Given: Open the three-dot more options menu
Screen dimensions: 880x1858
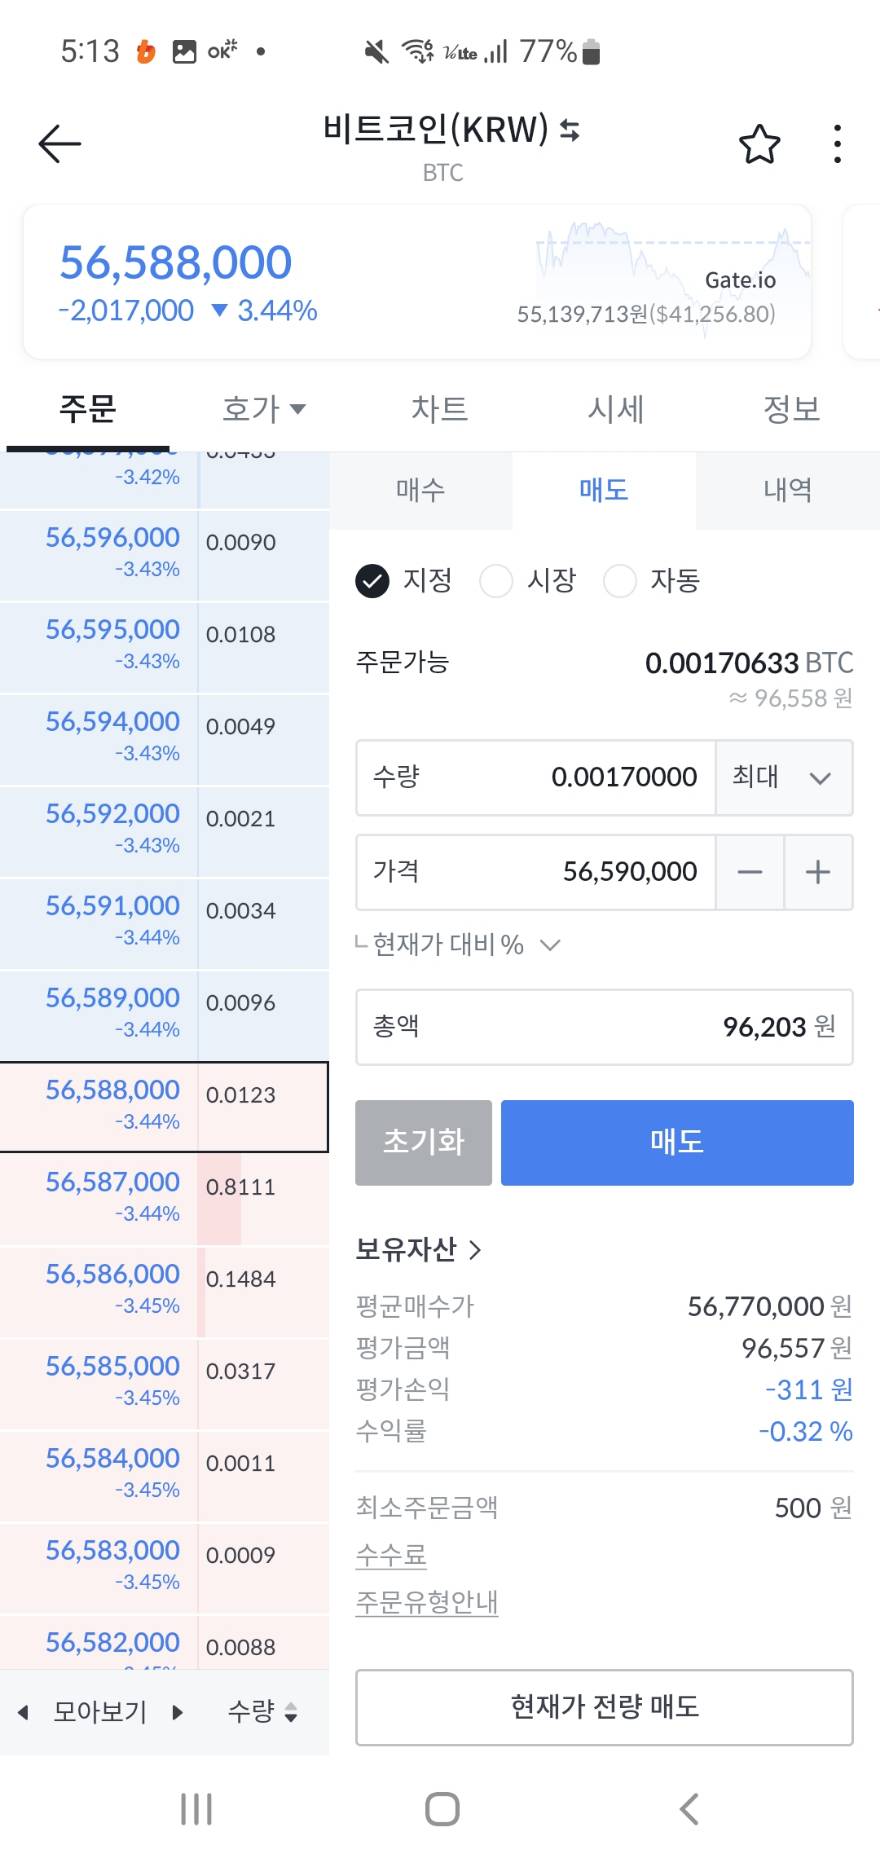Looking at the screenshot, I should tap(837, 145).
